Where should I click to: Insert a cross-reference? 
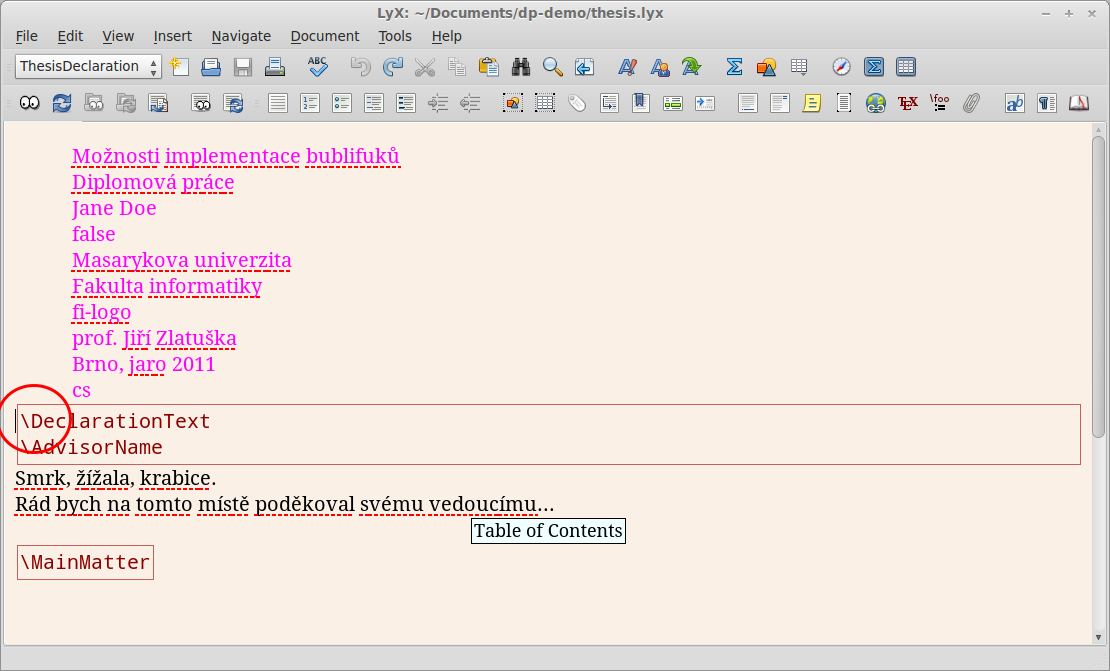(x=609, y=103)
